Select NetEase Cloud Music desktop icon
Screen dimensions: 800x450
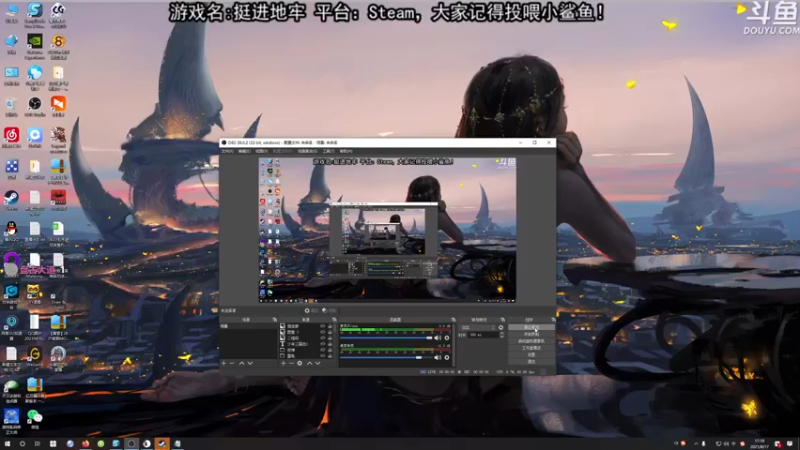[11, 137]
